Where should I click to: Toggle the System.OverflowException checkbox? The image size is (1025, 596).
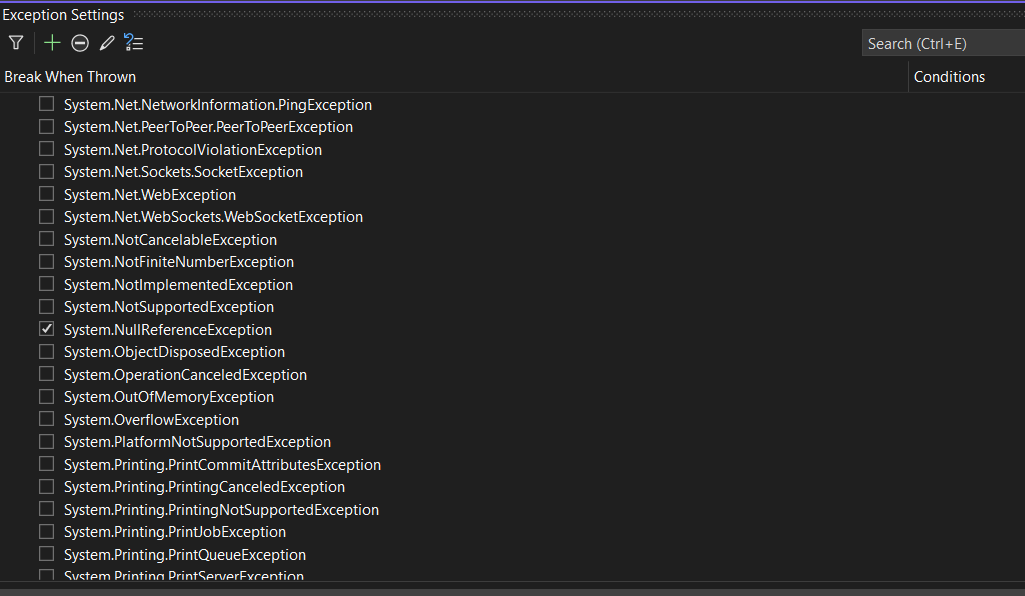coord(46,419)
